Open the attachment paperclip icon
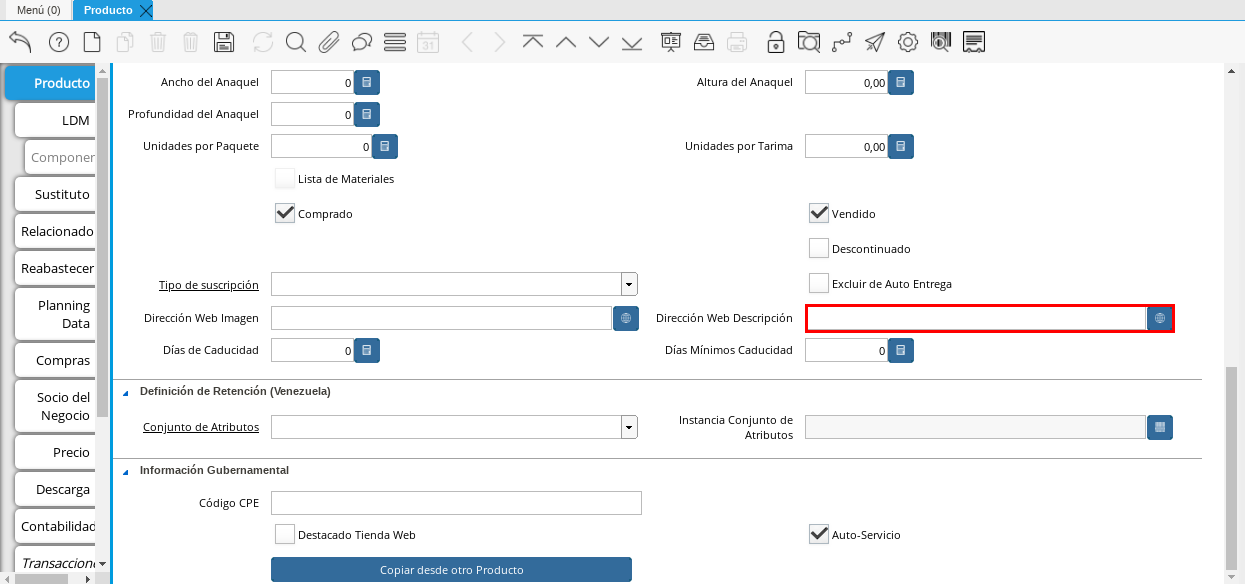Image resolution: width=1245 pixels, height=584 pixels. pos(329,42)
